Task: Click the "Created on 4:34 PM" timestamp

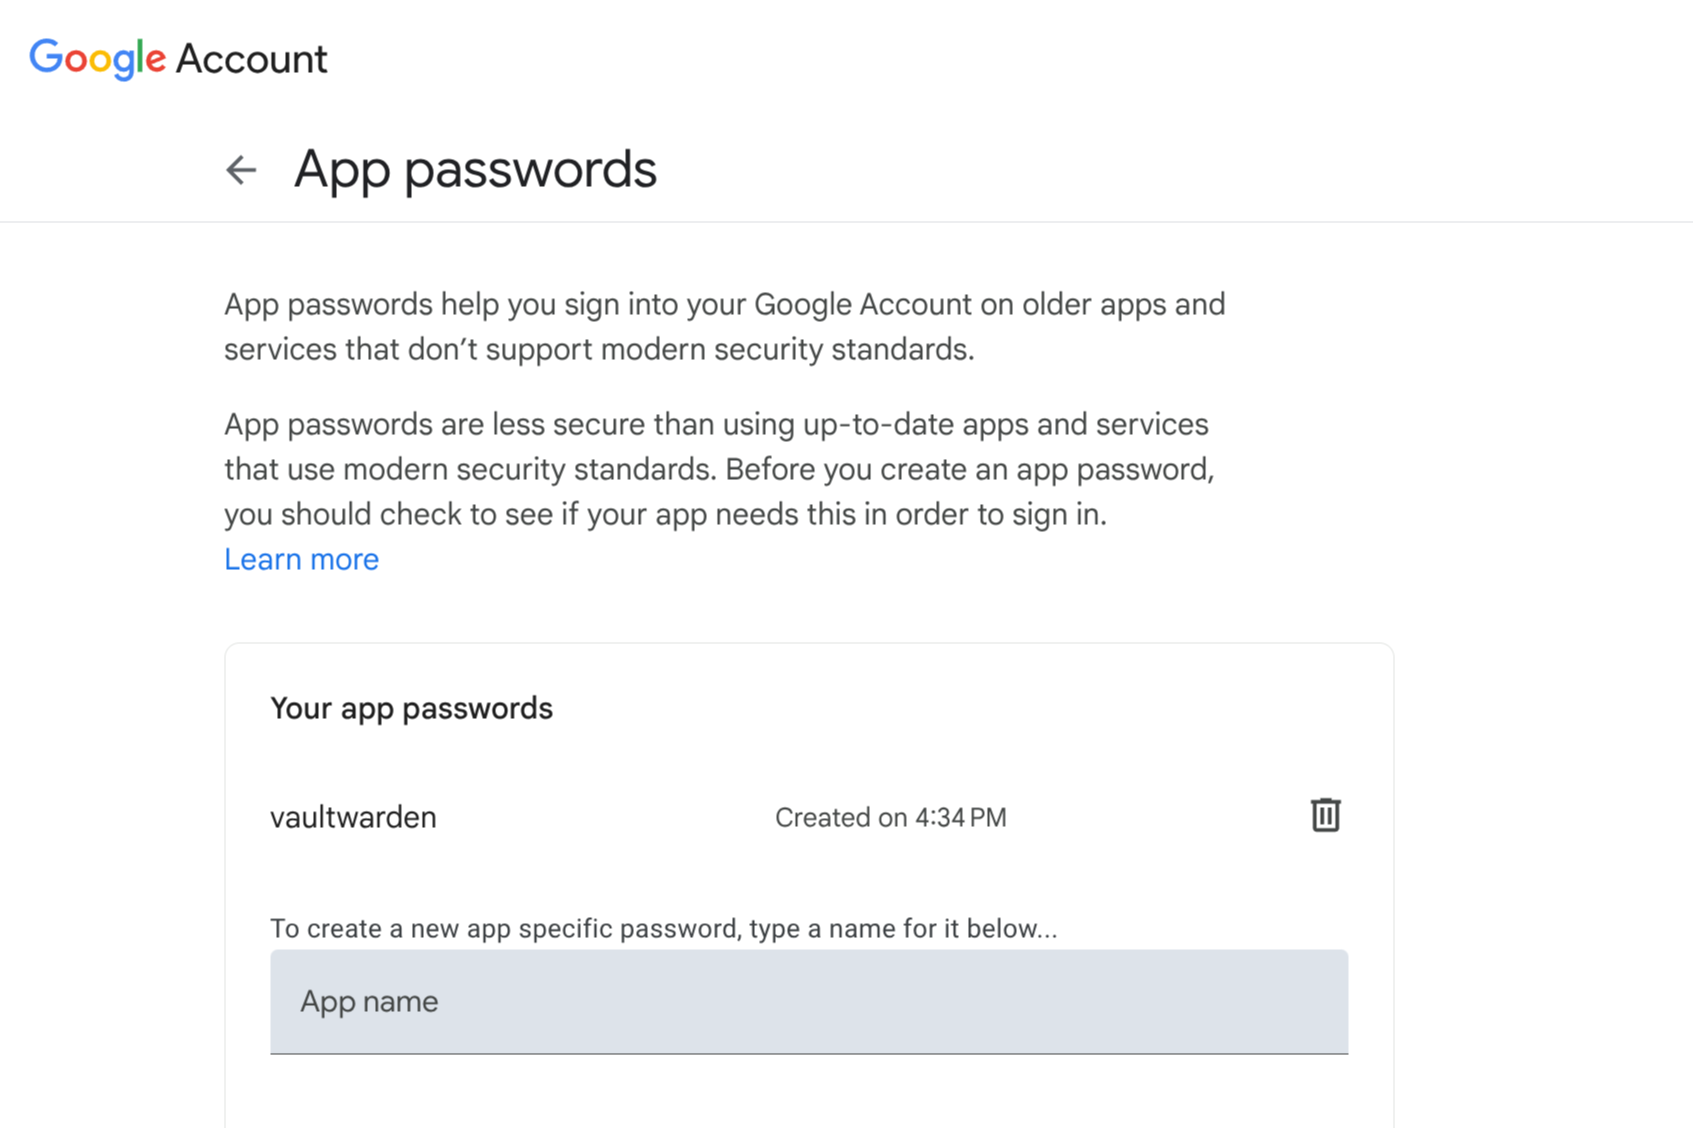Action: click(890, 817)
